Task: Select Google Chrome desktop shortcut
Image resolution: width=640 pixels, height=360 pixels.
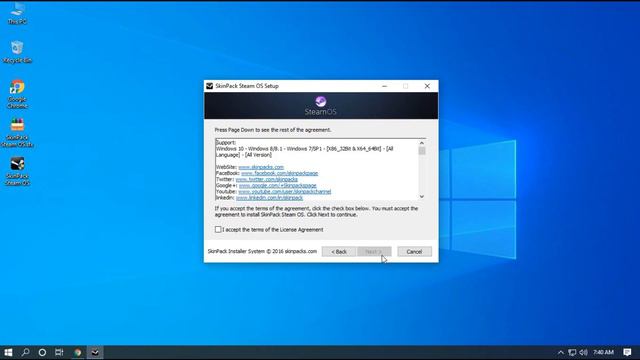Action: [17, 94]
